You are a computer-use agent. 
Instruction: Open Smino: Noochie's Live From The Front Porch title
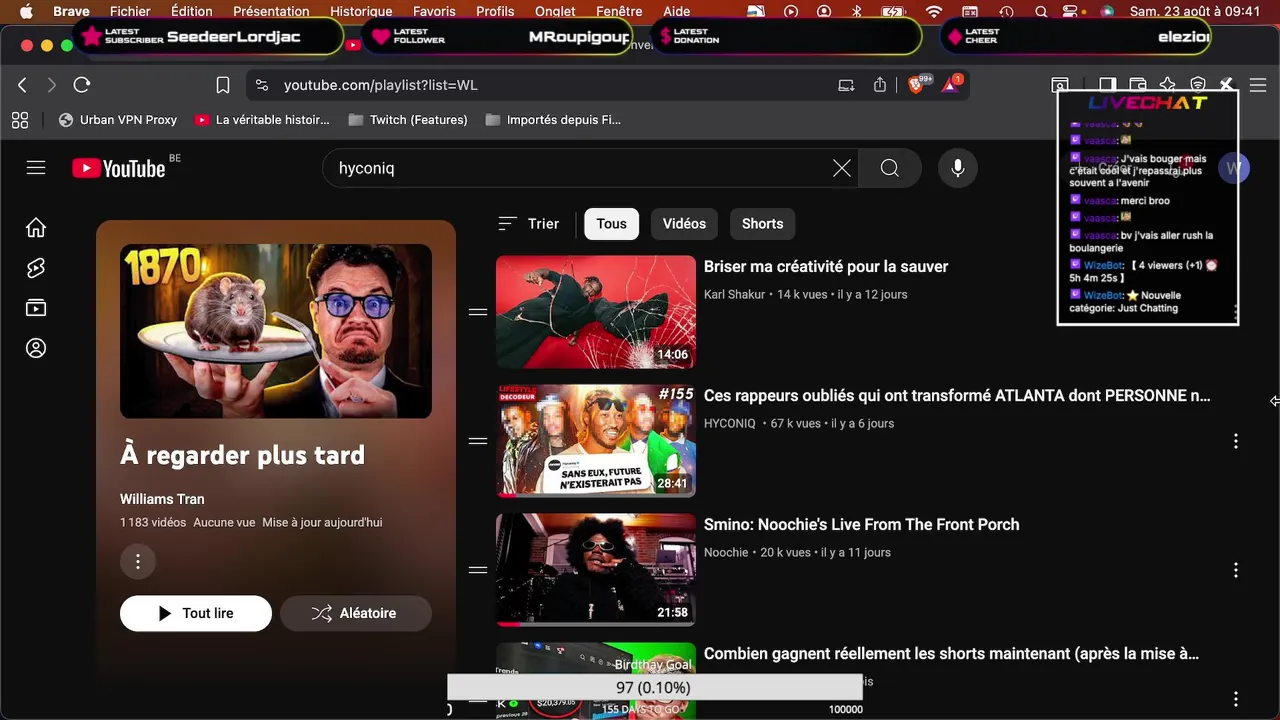tap(862, 525)
